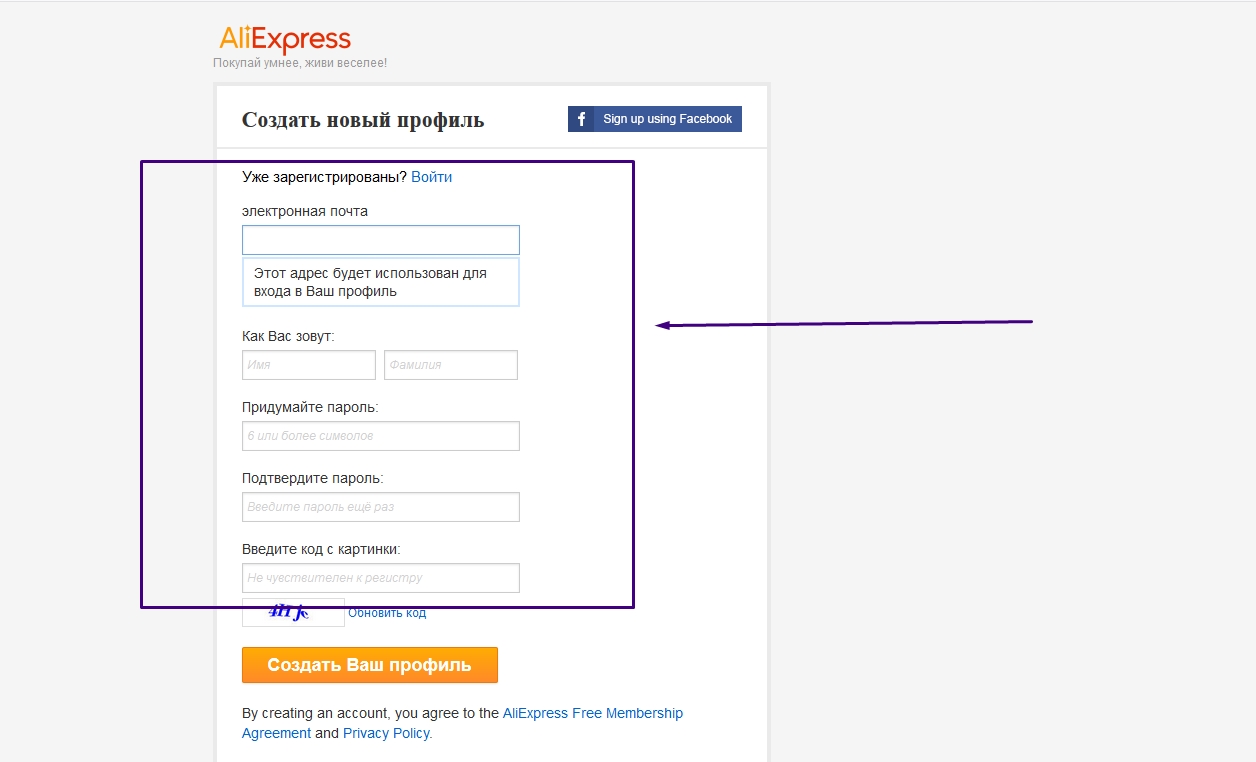This screenshot has height=762, width=1256.
Task: Click the AliExpress logo
Action: 285,40
